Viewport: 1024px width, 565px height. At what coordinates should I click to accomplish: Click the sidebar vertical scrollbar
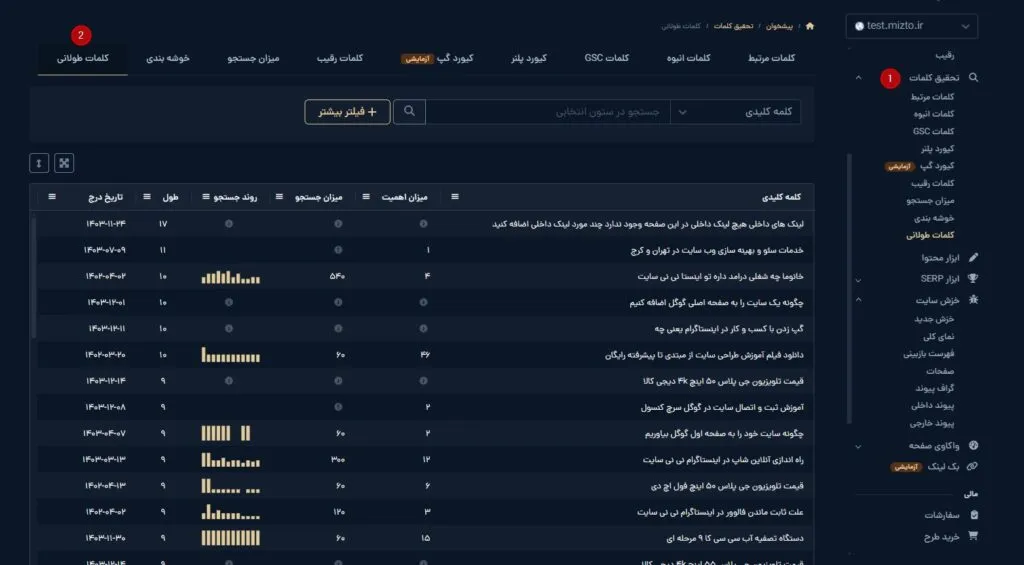click(x=849, y=289)
